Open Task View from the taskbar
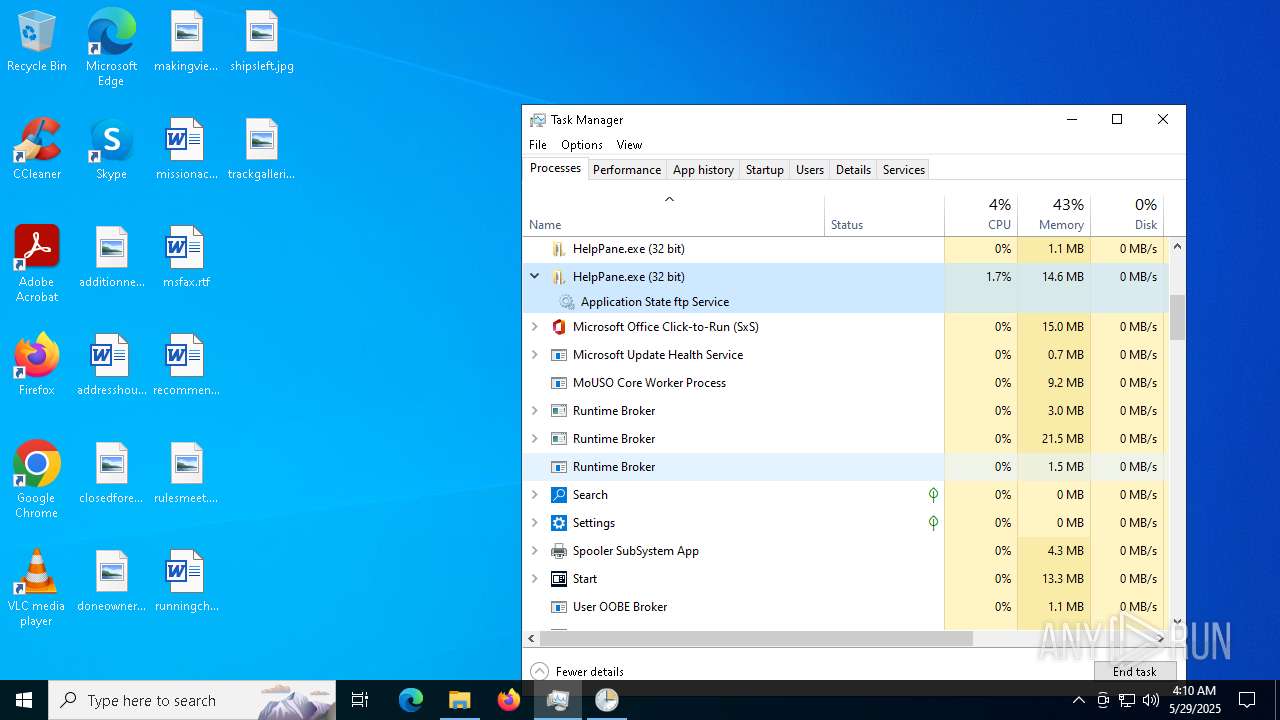Screen dimensions: 1280x720 point(360,700)
